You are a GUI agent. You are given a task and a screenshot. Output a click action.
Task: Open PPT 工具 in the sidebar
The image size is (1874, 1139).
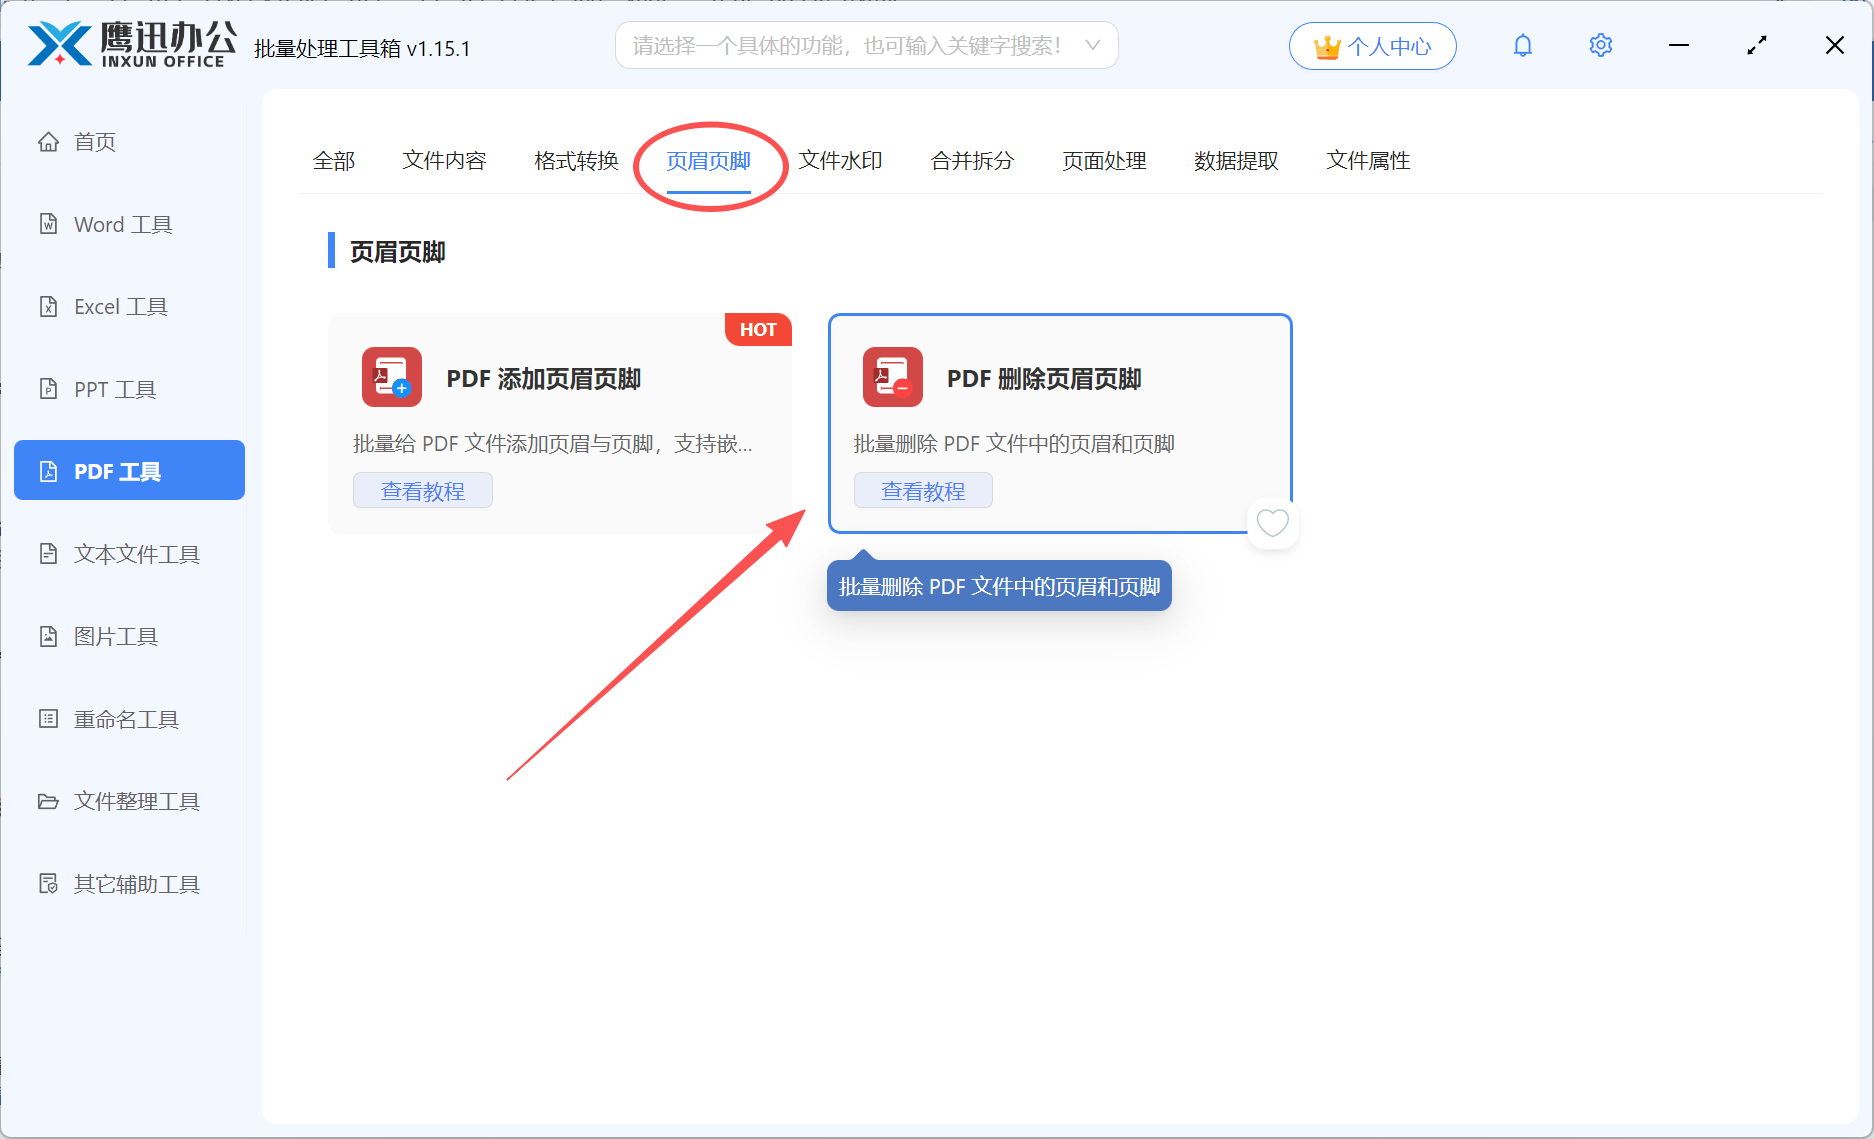pyautogui.click(x=129, y=389)
